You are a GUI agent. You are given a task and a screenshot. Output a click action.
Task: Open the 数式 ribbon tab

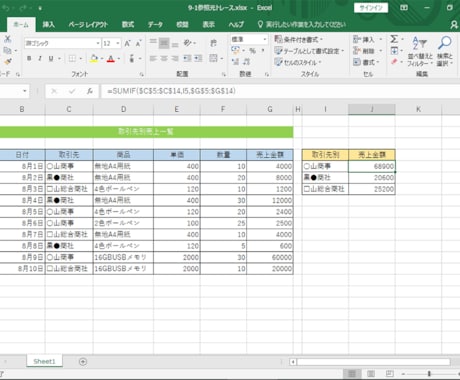tap(128, 25)
